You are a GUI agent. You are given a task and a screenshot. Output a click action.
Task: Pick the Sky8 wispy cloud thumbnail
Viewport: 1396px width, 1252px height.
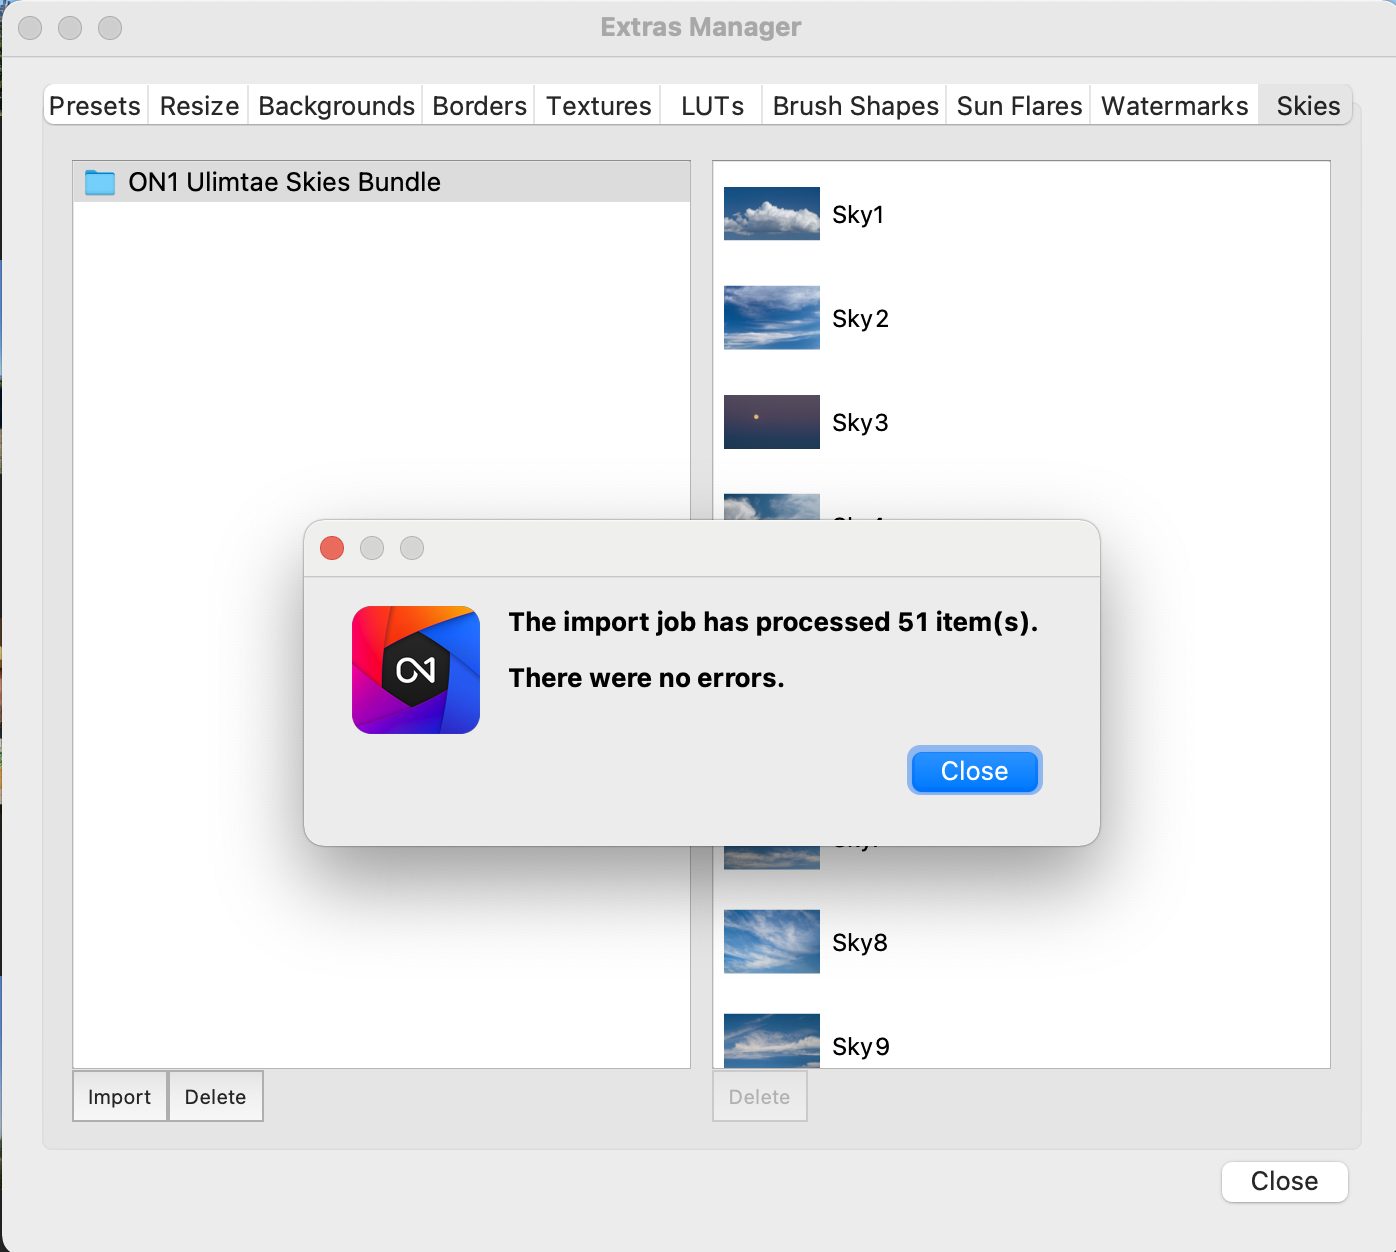(771, 942)
